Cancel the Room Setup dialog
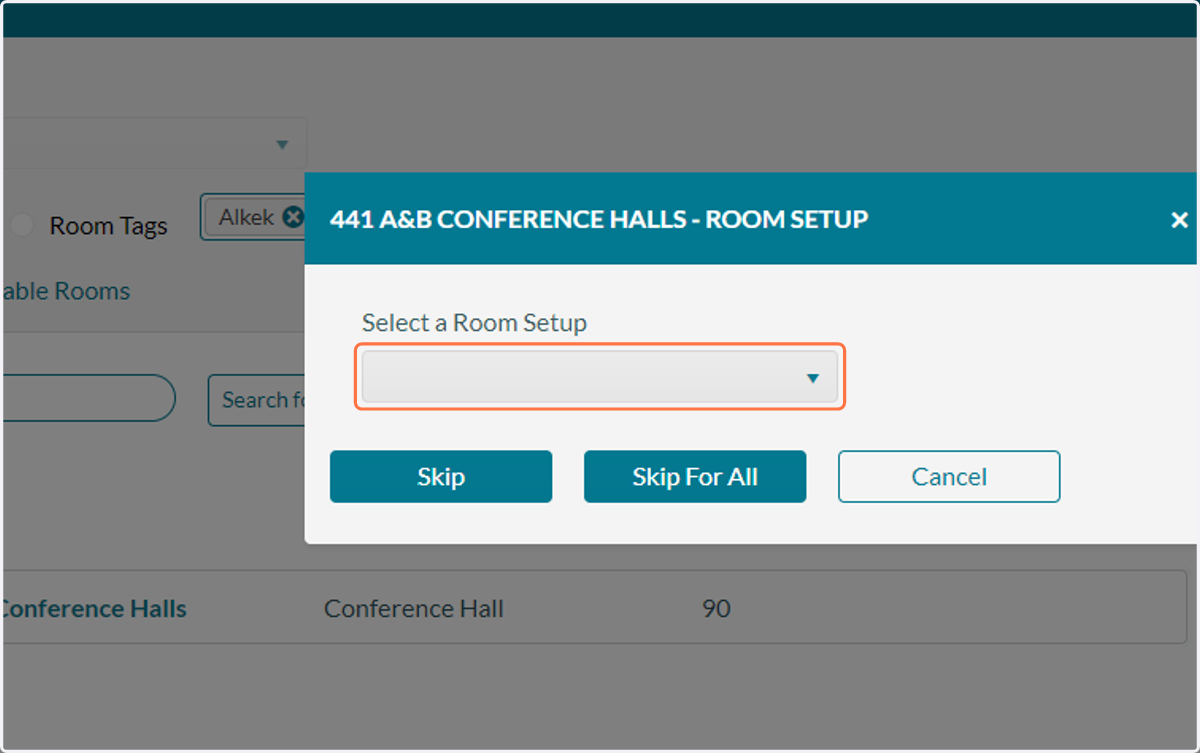Screen dimensions: 1200x753 coord(949,476)
